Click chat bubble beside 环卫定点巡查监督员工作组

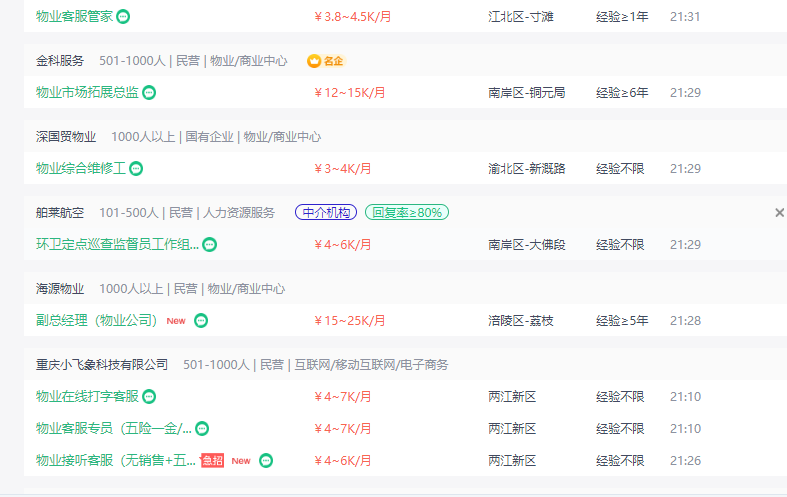tap(209, 244)
